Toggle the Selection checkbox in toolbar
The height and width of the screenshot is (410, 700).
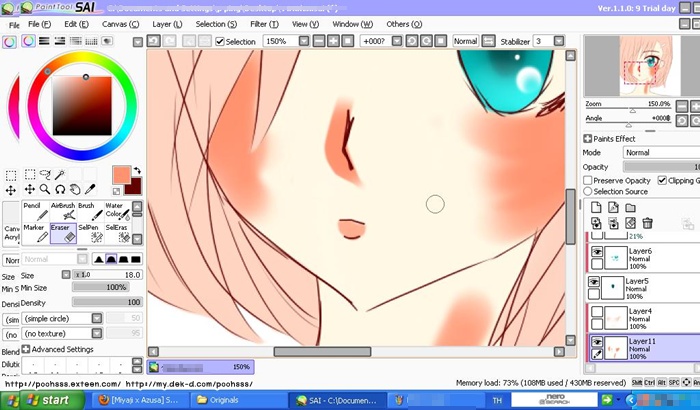tap(220, 42)
